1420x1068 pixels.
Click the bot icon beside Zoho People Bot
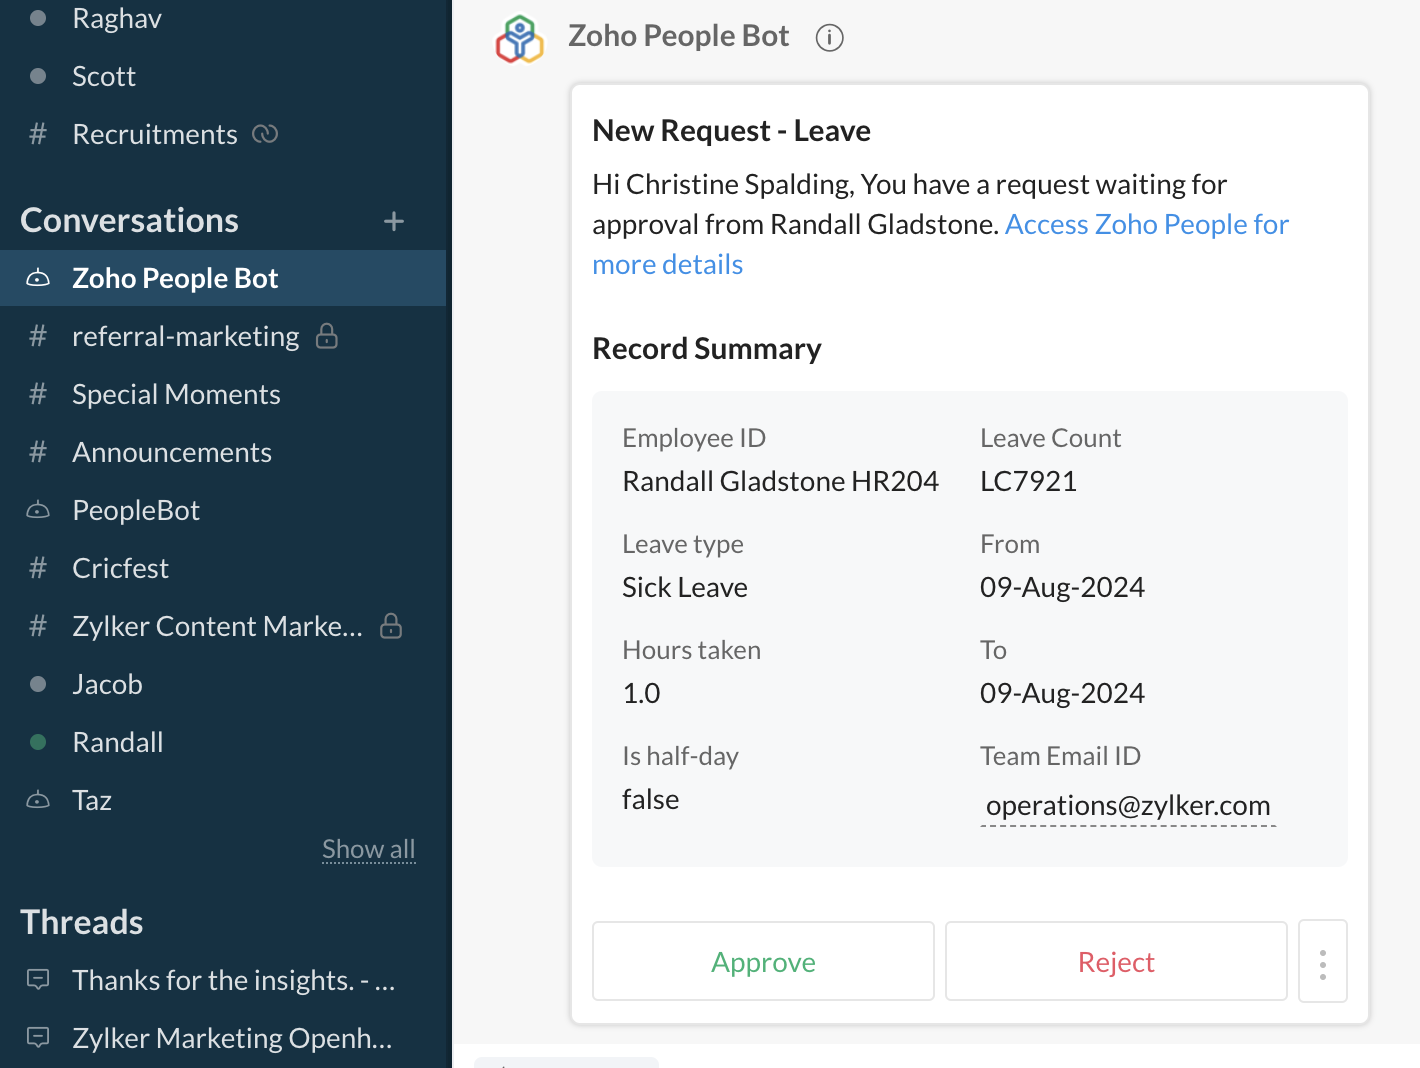coord(38,278)
